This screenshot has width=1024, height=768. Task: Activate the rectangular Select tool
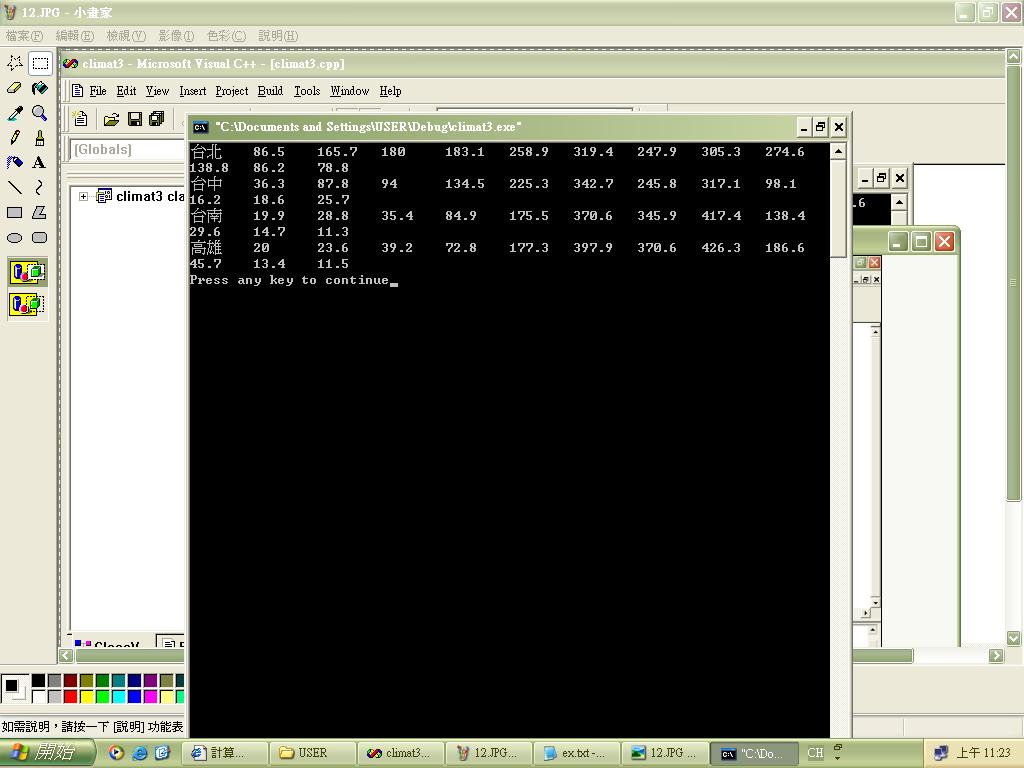coord(39,63)
